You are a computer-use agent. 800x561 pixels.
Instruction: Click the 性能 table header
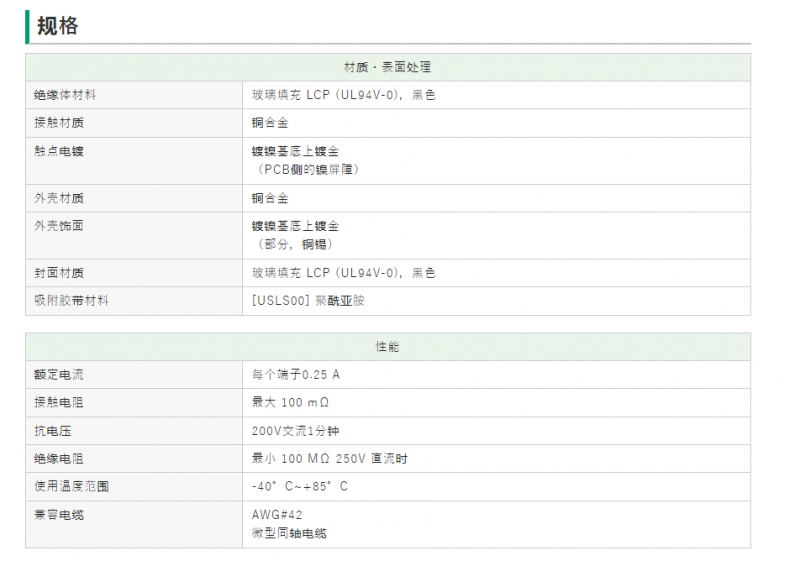(388, 347)
